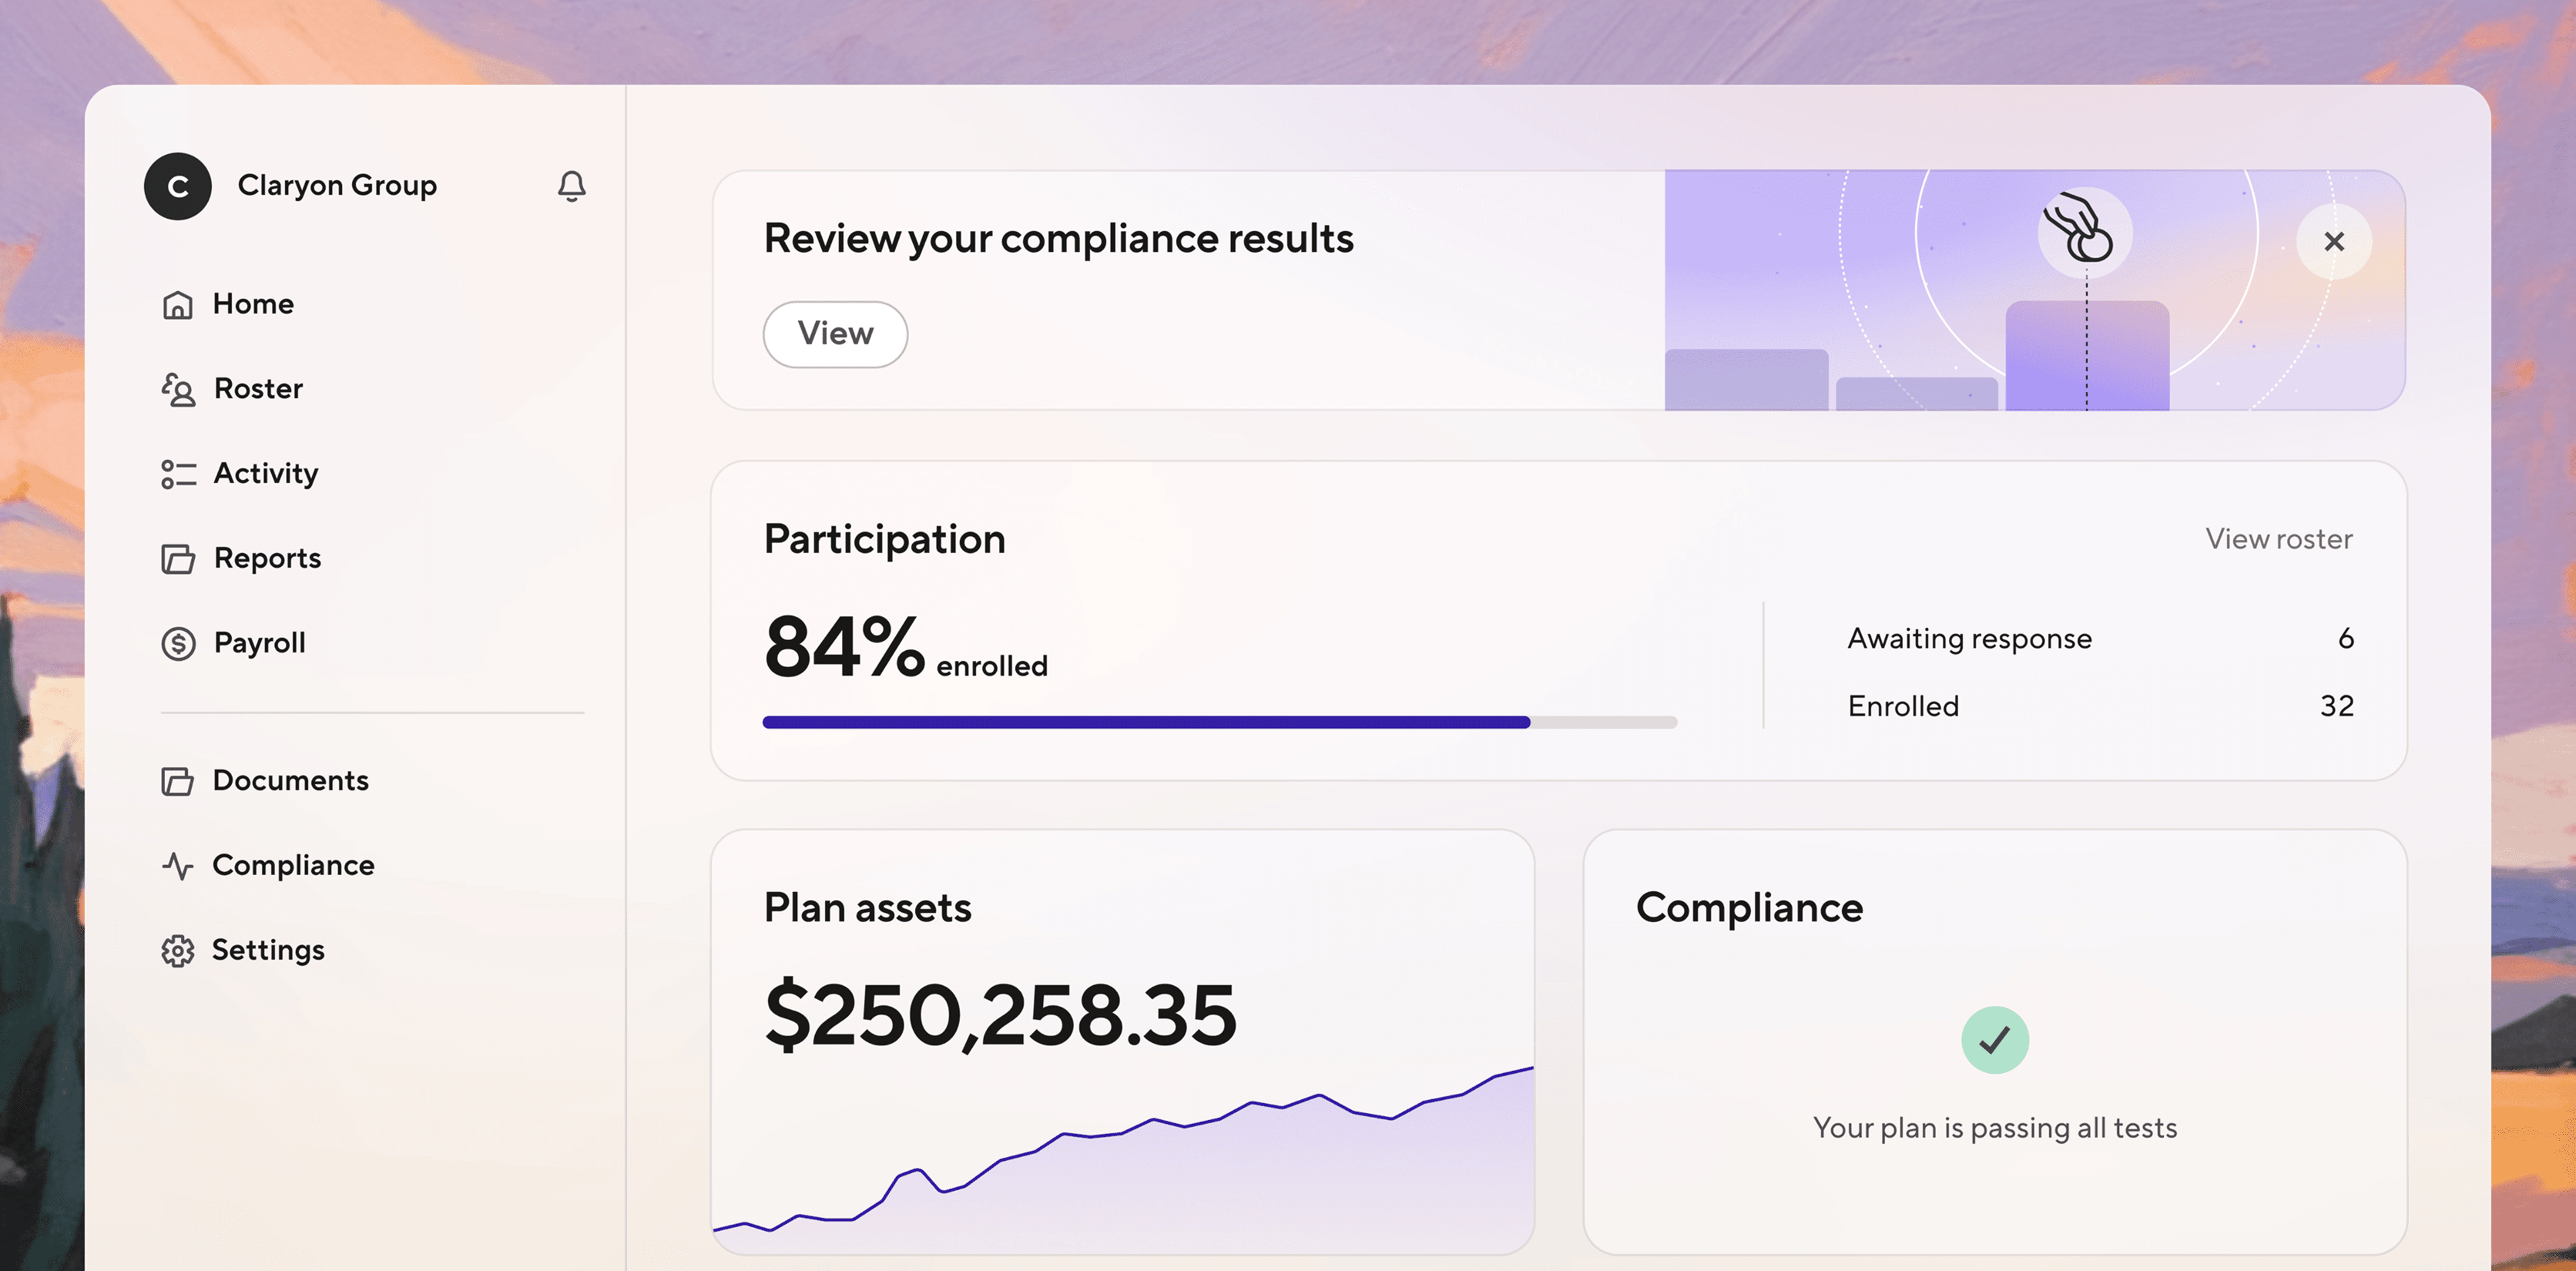Viewport: 2576px width, 1271px height.
Task: Click the Settings gear icon
Action: point(178,950)
